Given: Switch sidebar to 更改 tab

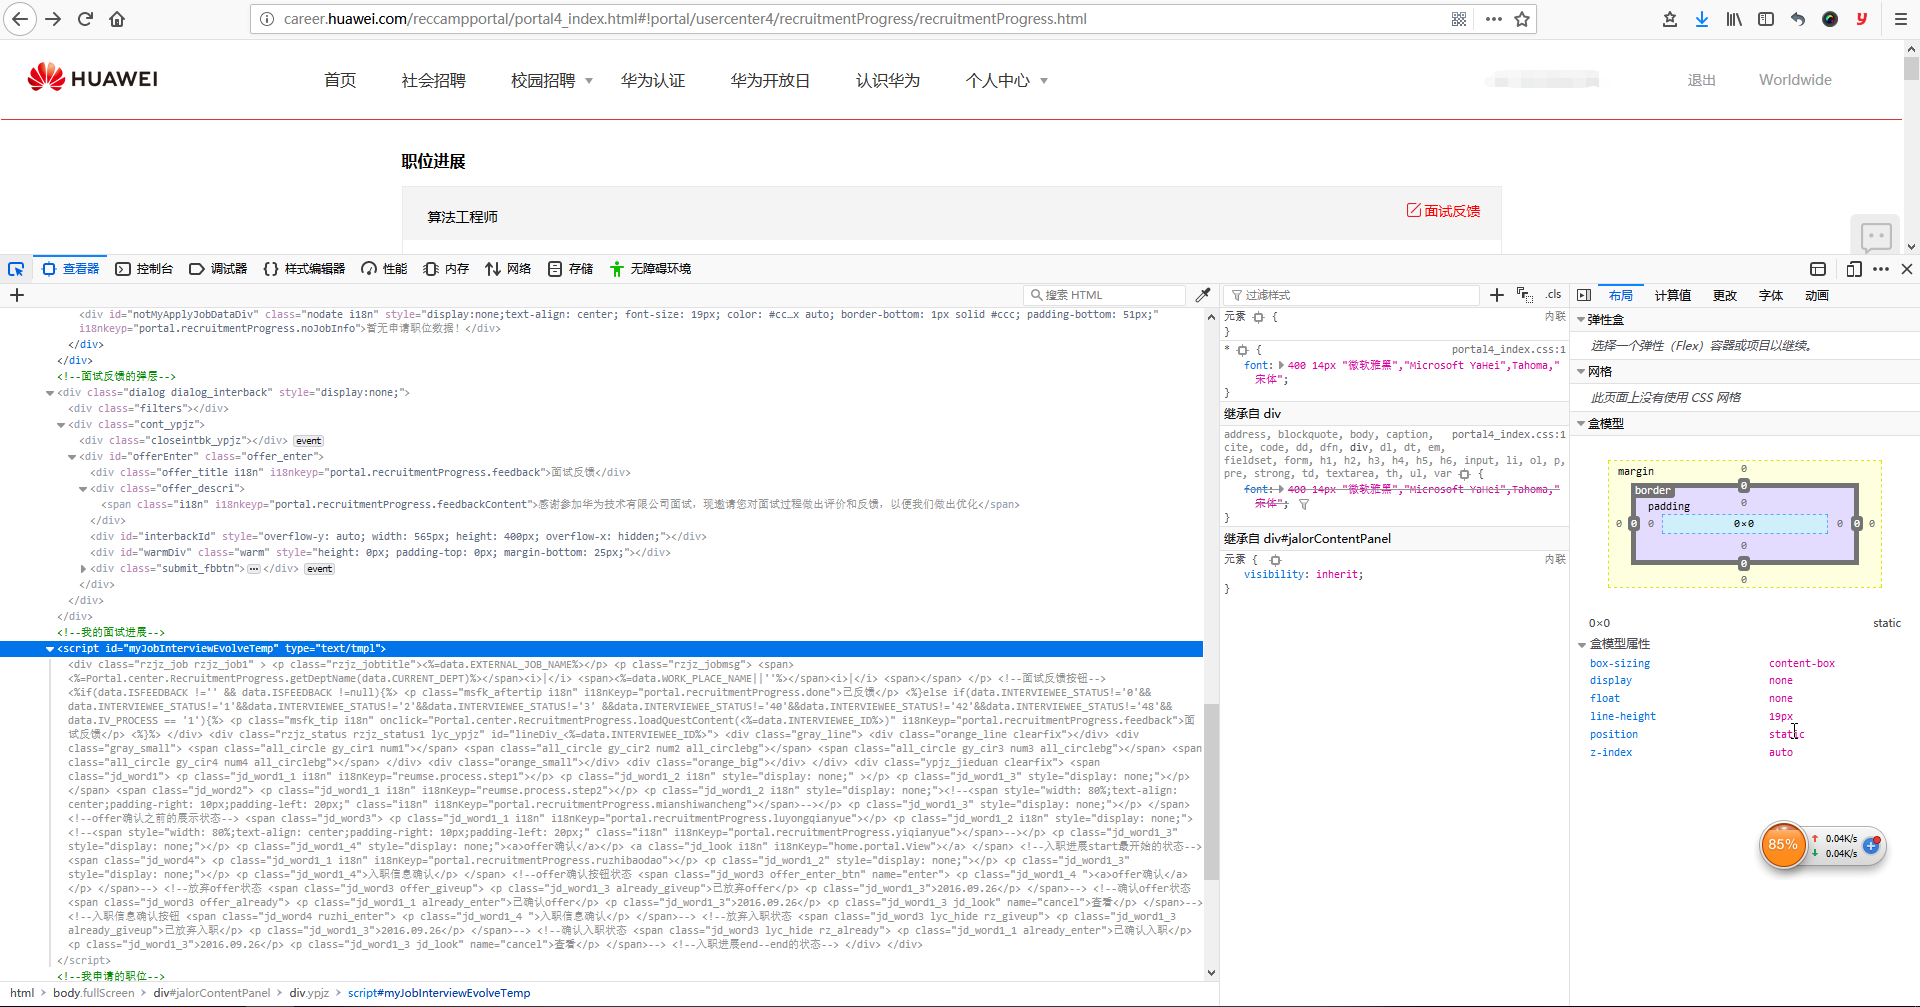Looking at the screenshot, I should tap(1725, 295).
